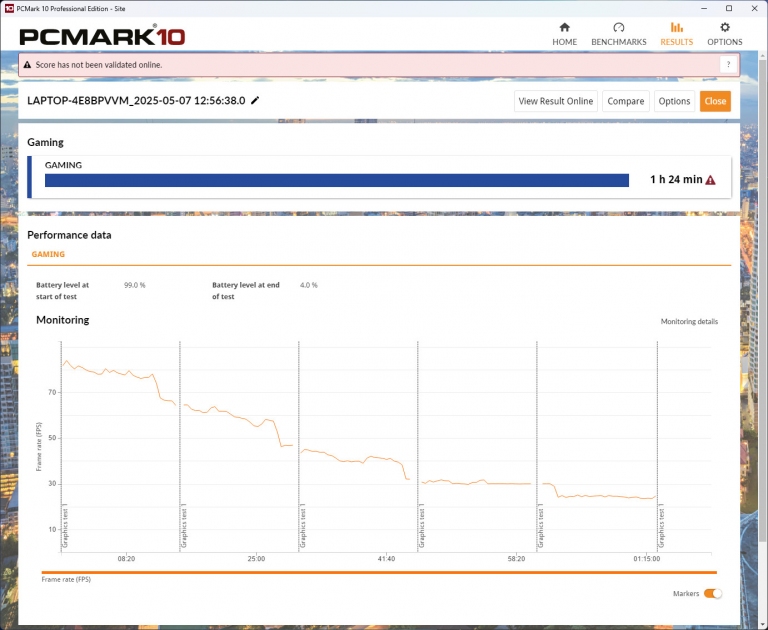This screenshot has width=768, height=630.
Task: Open the Home section
Action: 564,34
